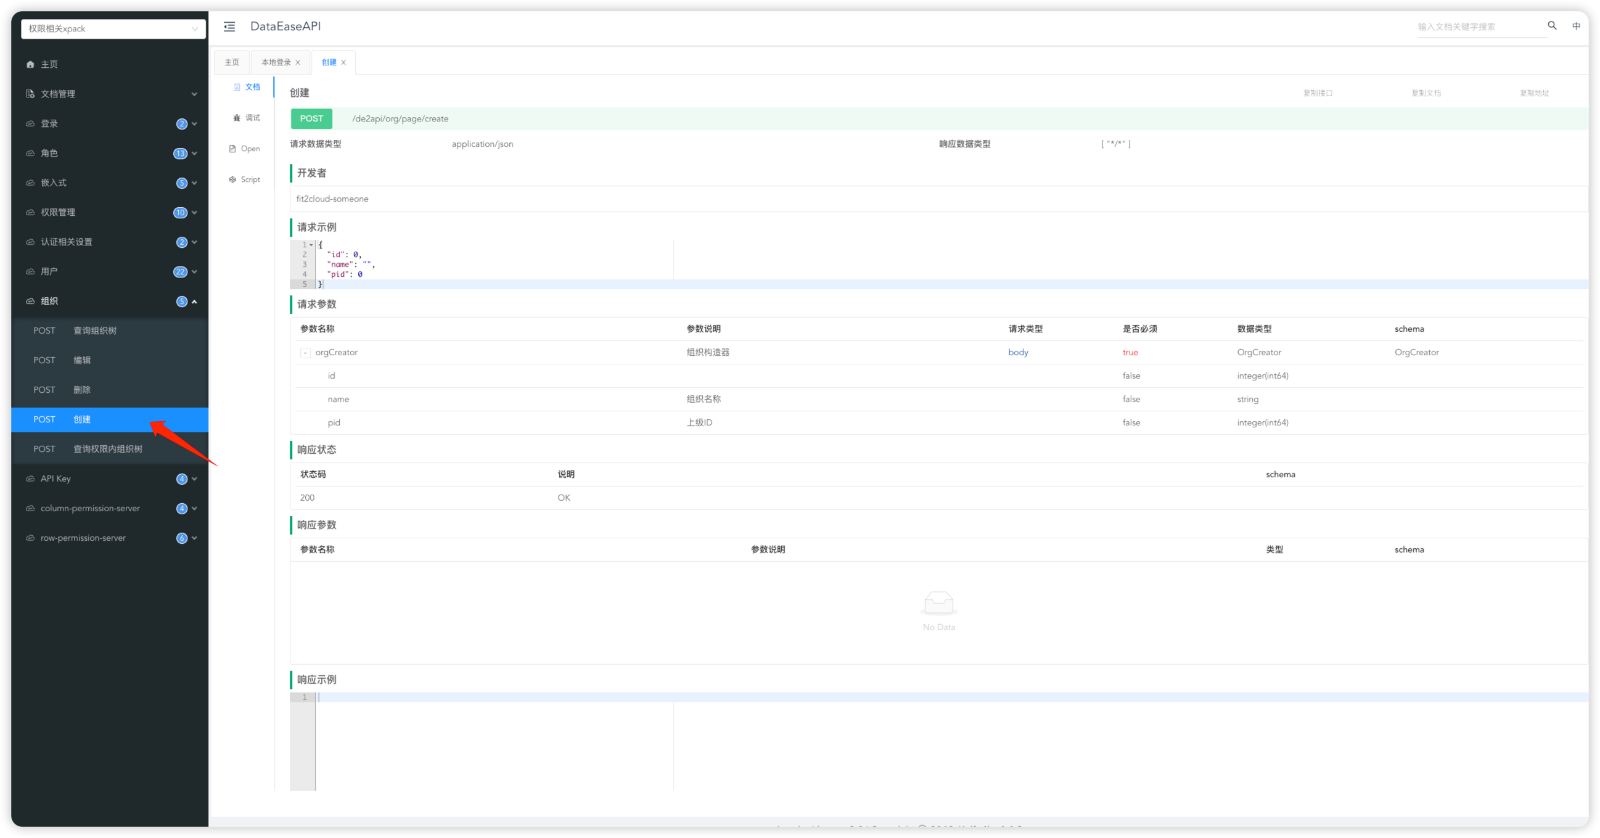Expand the API Key group chevron
The height and width of the screenshot is (838, 1600).
(194, 479)
